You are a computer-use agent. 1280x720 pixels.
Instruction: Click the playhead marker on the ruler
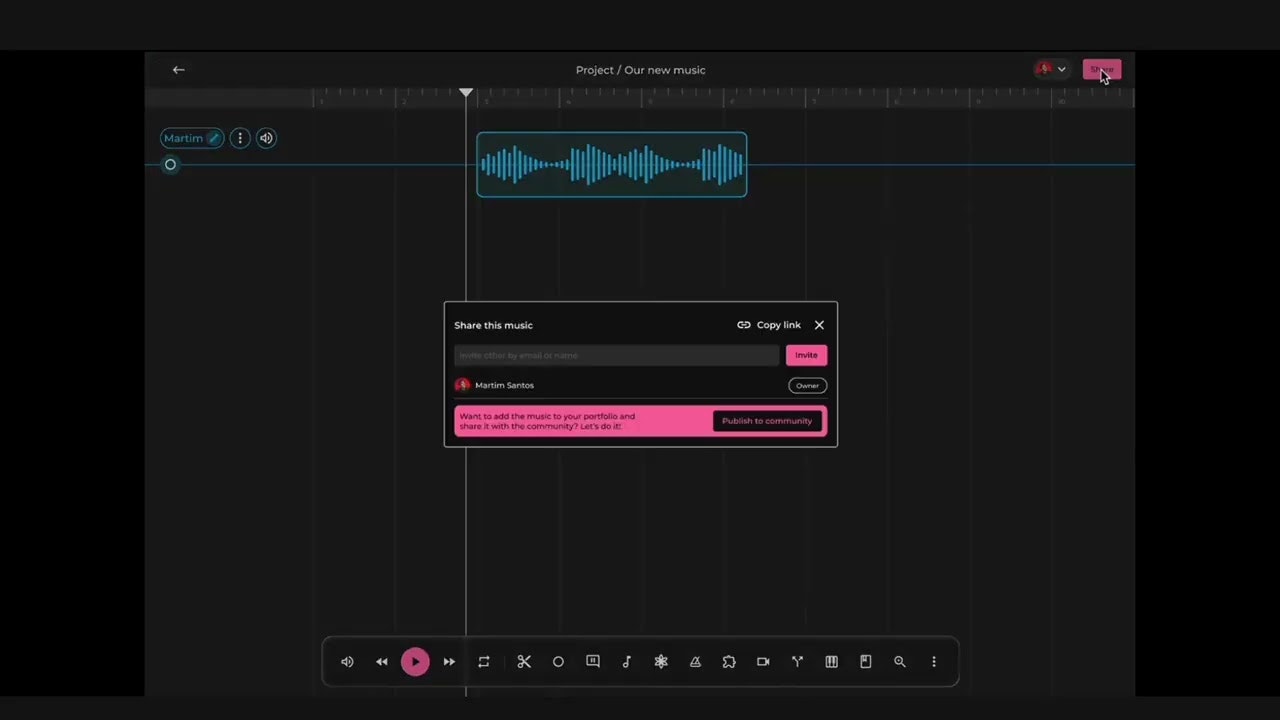click(466, 93)
